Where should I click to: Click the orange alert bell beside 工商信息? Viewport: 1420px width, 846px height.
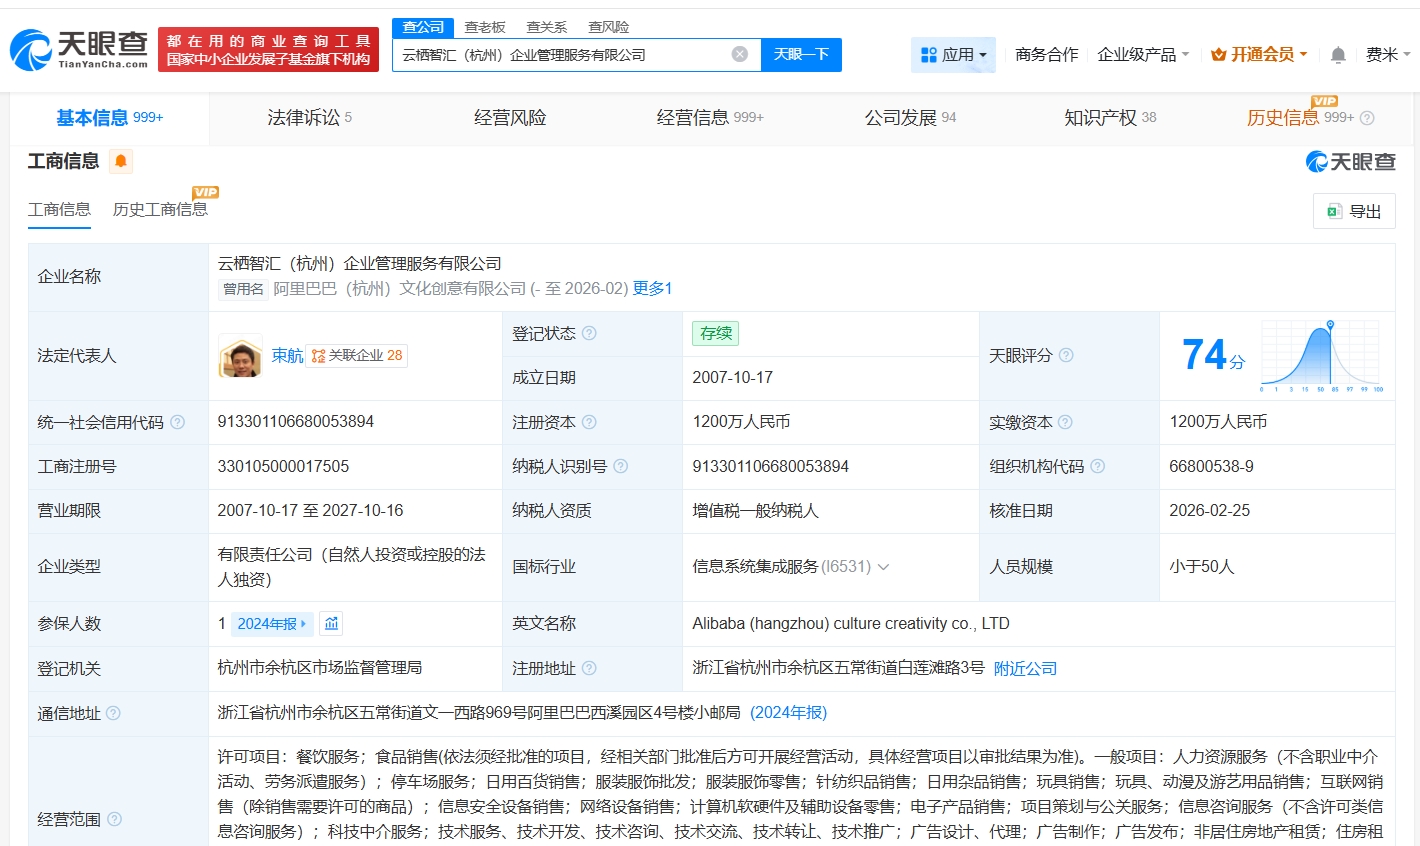[x=121, y=161]
